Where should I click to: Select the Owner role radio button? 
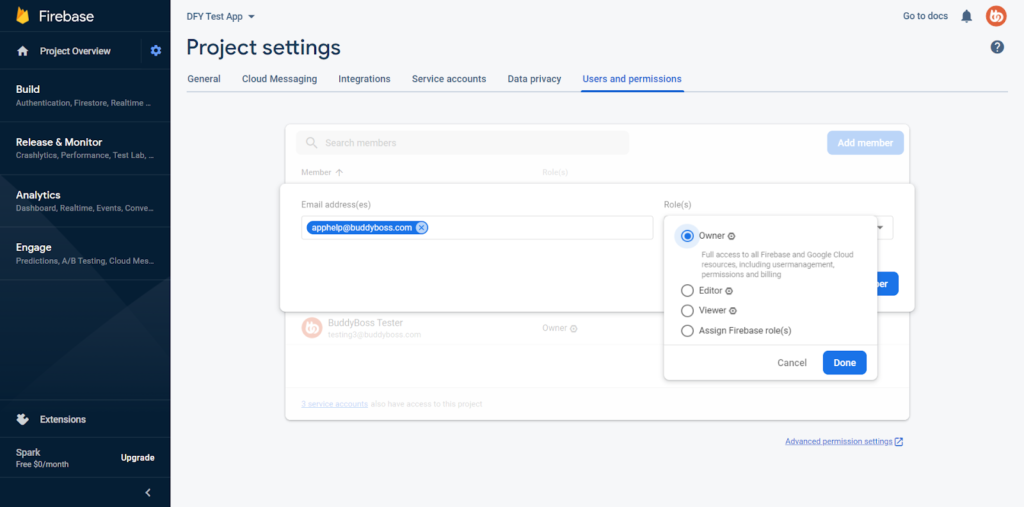(687, 236)
